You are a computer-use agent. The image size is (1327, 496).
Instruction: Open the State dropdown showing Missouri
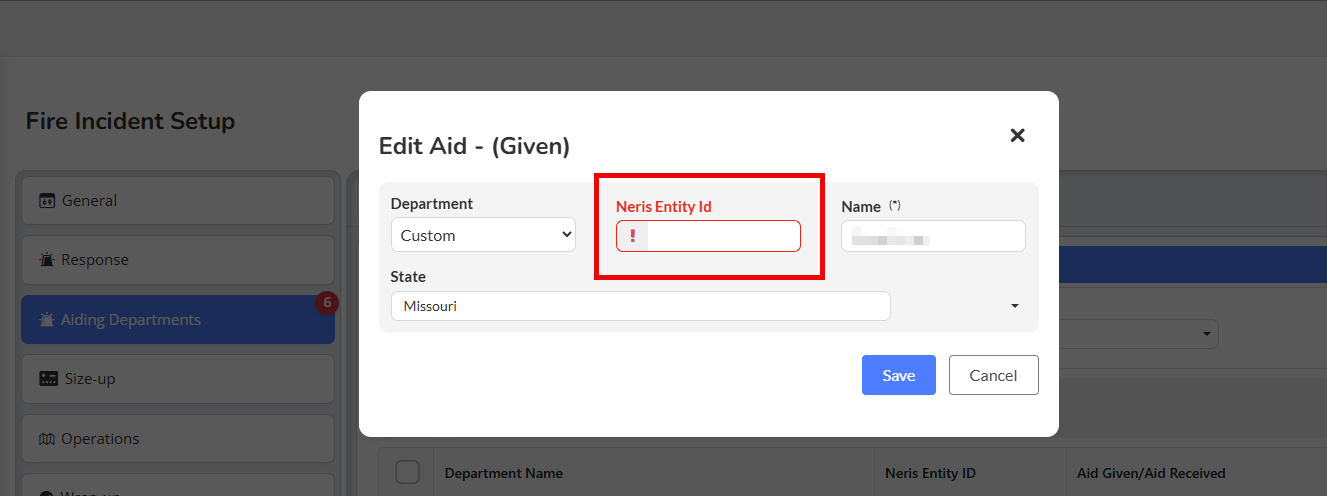640,306
